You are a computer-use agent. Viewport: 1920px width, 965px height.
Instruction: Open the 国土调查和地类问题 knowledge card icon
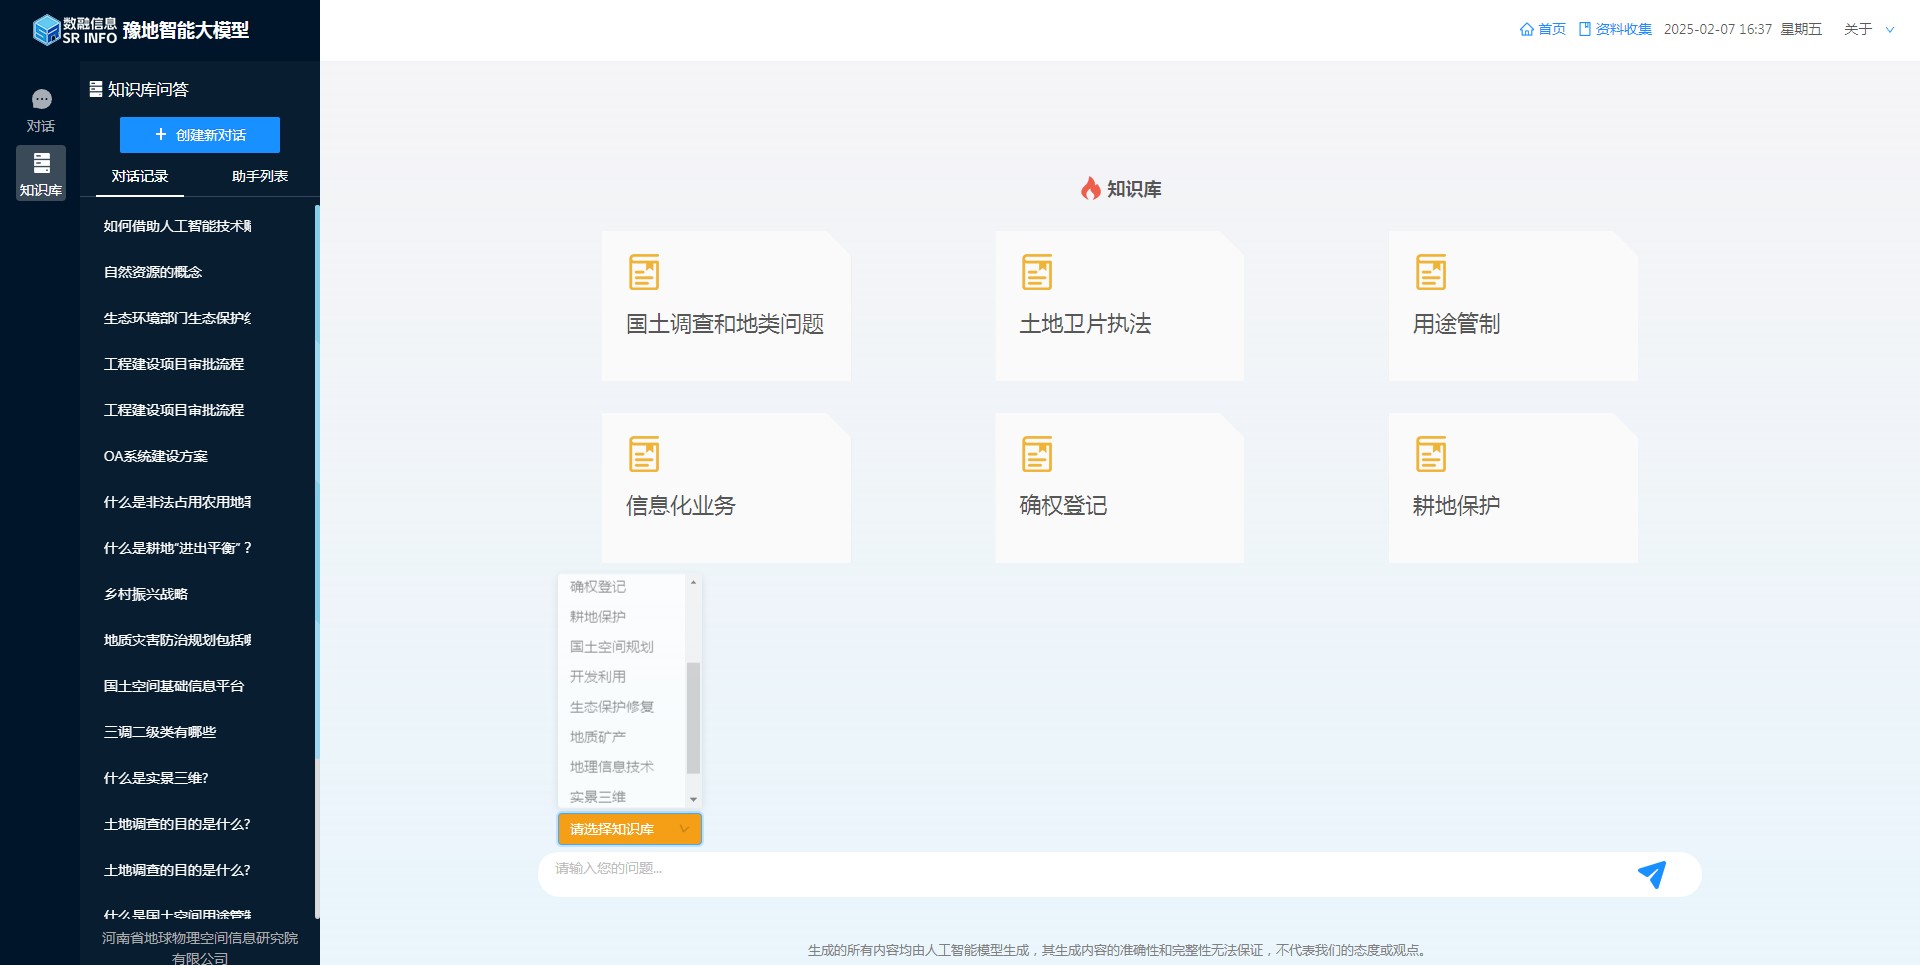tap(643, 272)
